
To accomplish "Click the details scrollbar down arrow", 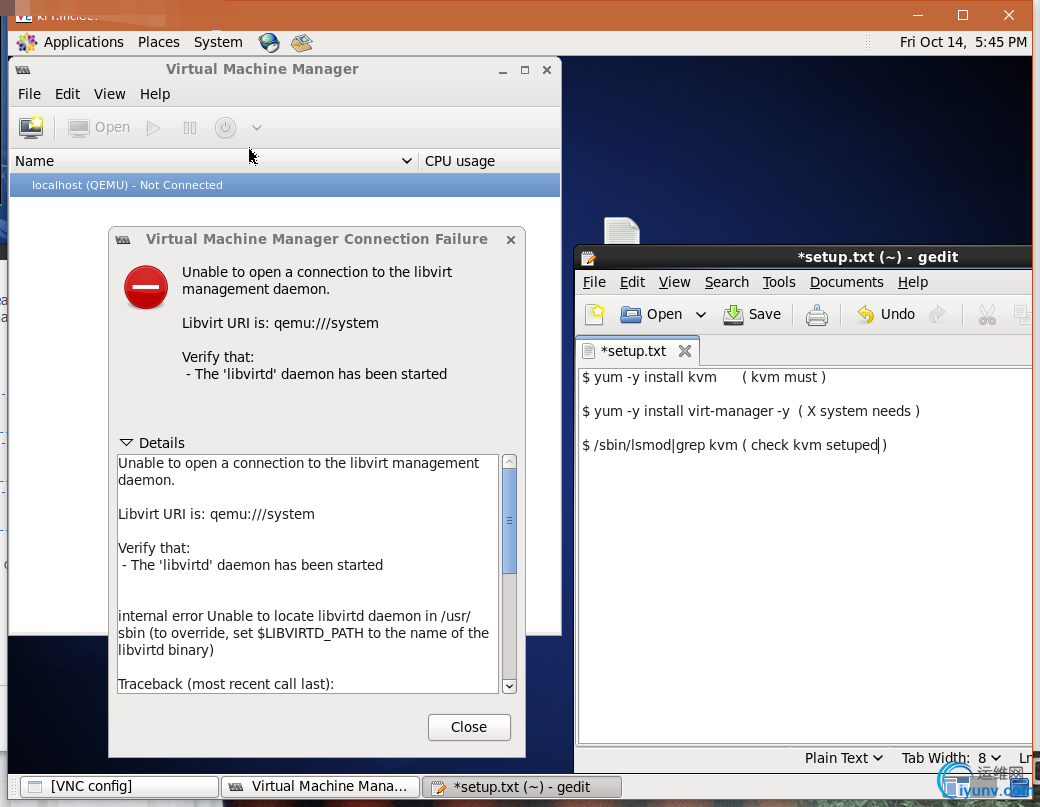I will point(509,686).
